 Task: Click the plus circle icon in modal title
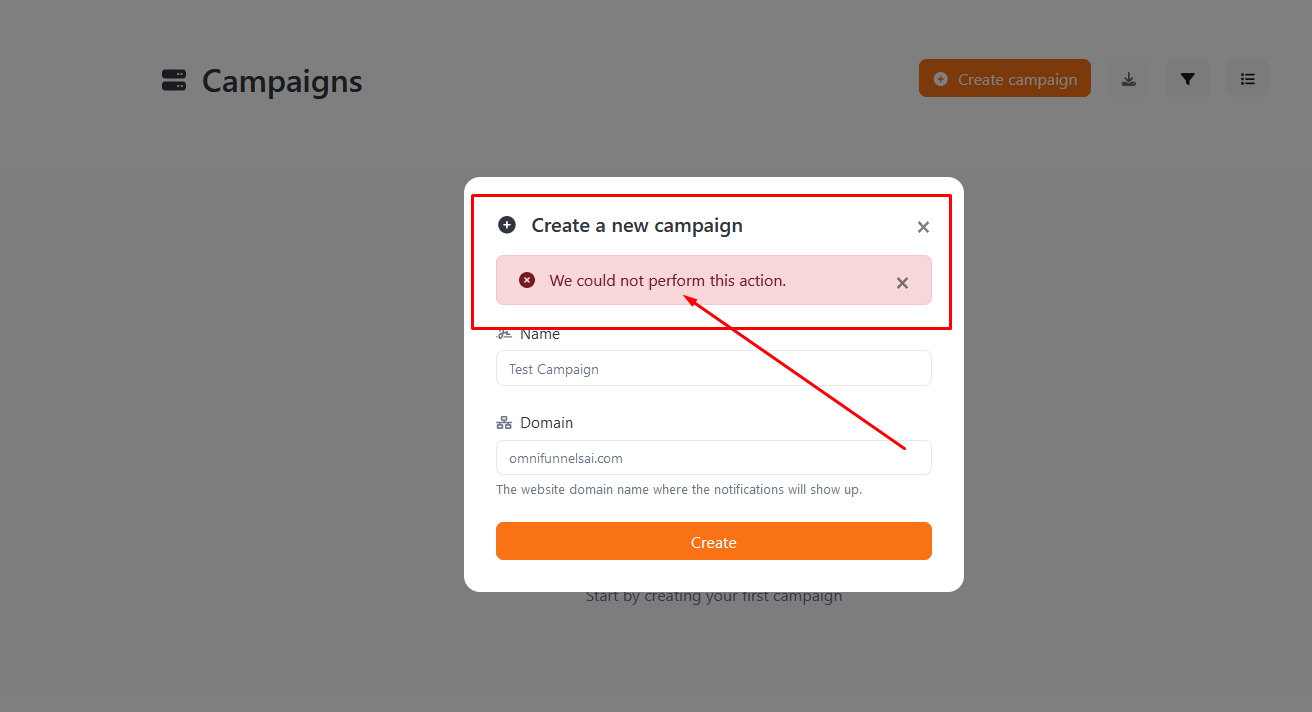tap(507, 225)
